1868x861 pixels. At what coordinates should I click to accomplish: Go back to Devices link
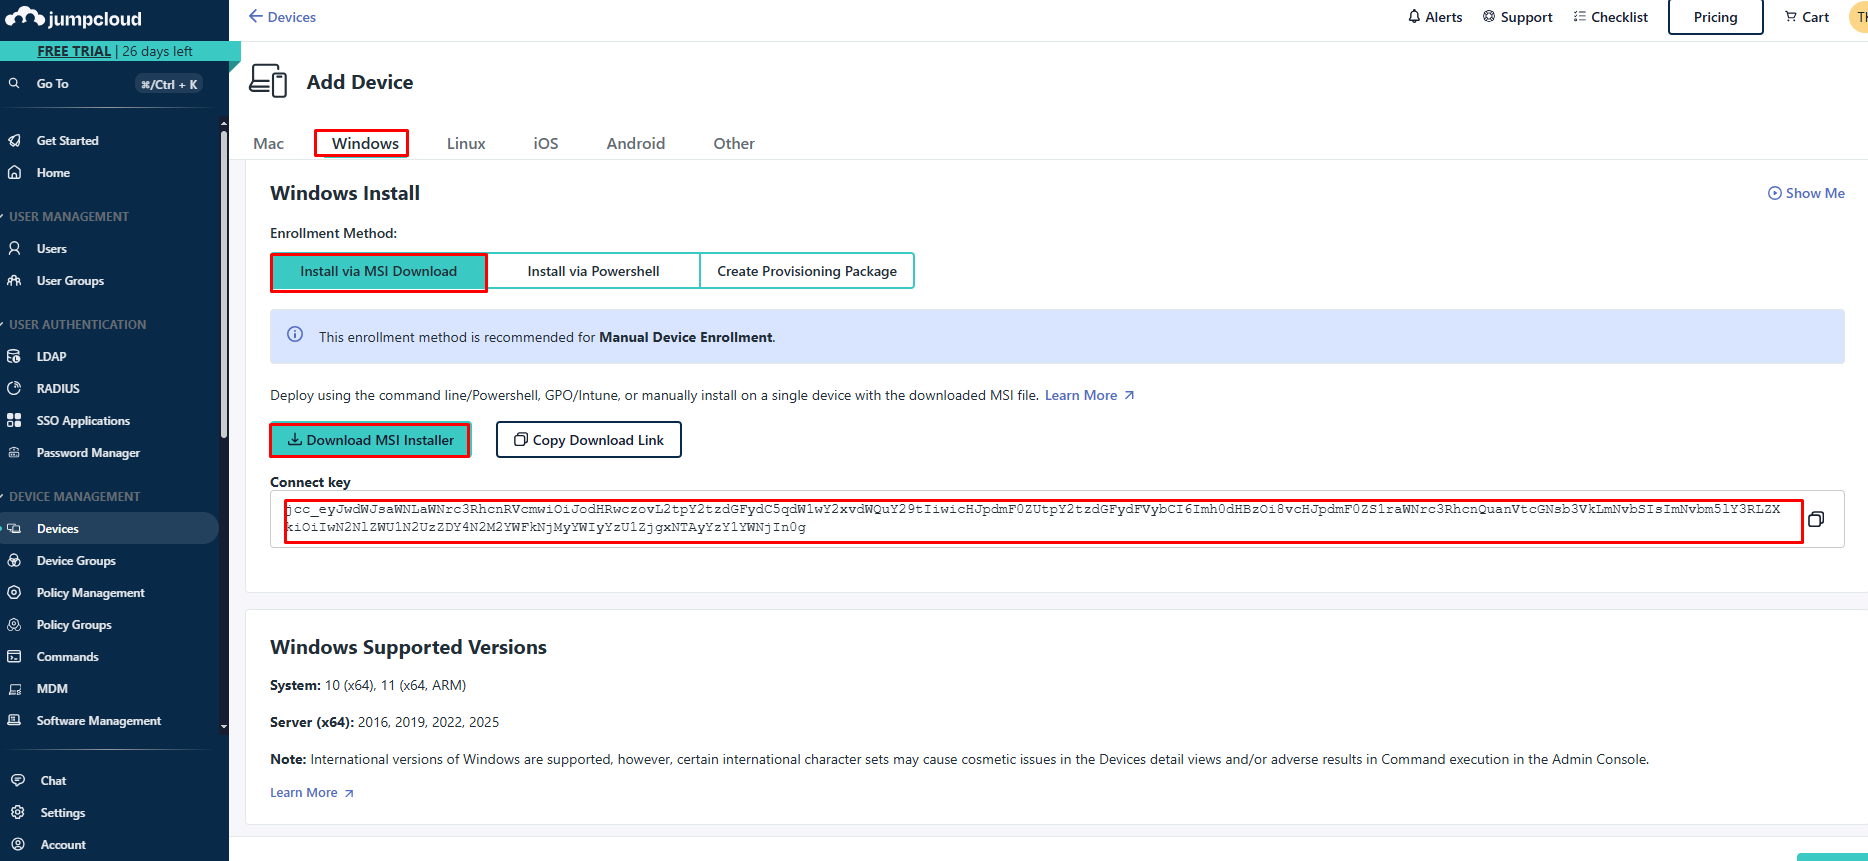coord(282,17)
